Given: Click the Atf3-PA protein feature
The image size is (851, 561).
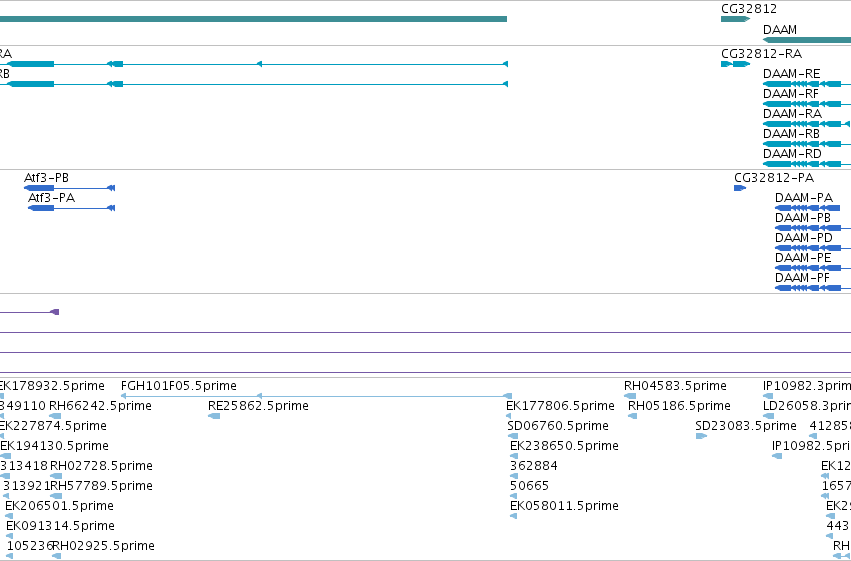Looking at the screenshot, I should pos(72,208).
